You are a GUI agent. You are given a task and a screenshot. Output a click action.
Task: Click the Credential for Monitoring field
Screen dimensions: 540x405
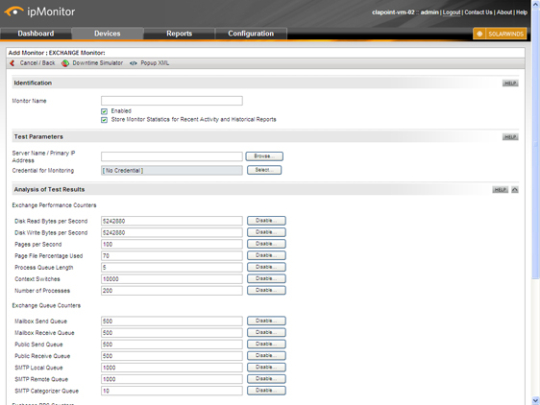tap(172, 170)
